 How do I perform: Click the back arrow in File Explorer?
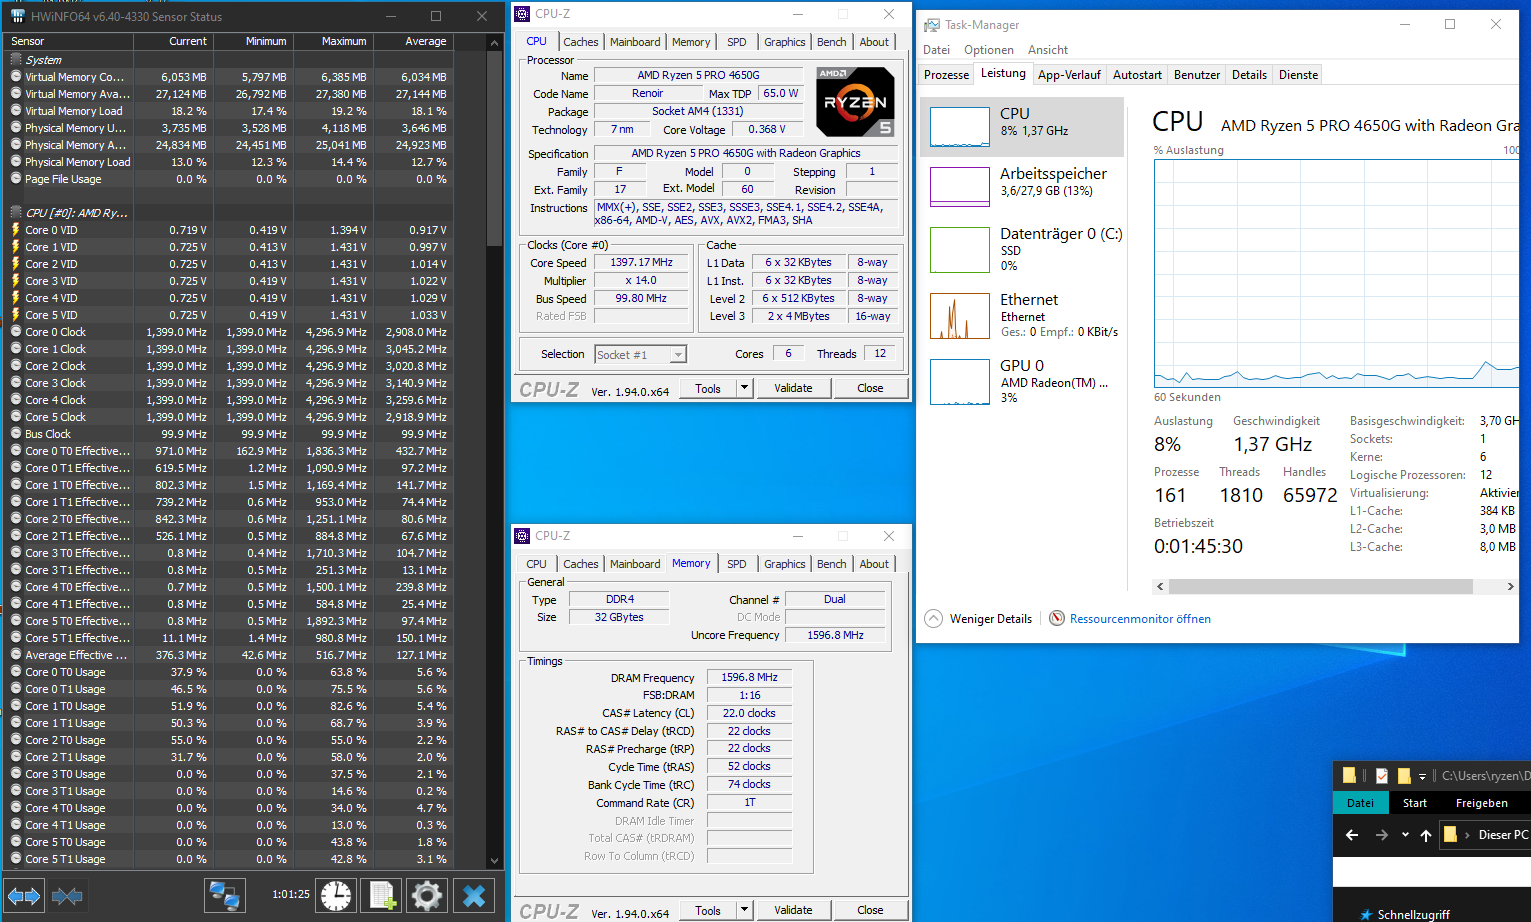point(1352,835)
